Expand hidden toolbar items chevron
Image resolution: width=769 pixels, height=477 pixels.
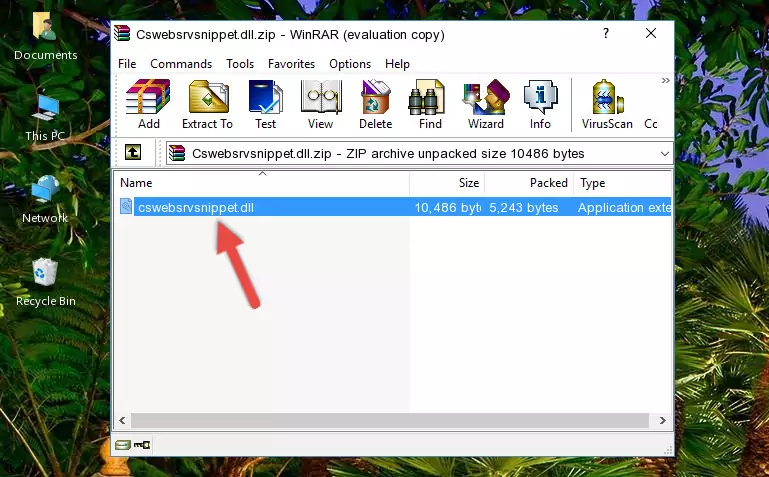[x=665, y=81]
